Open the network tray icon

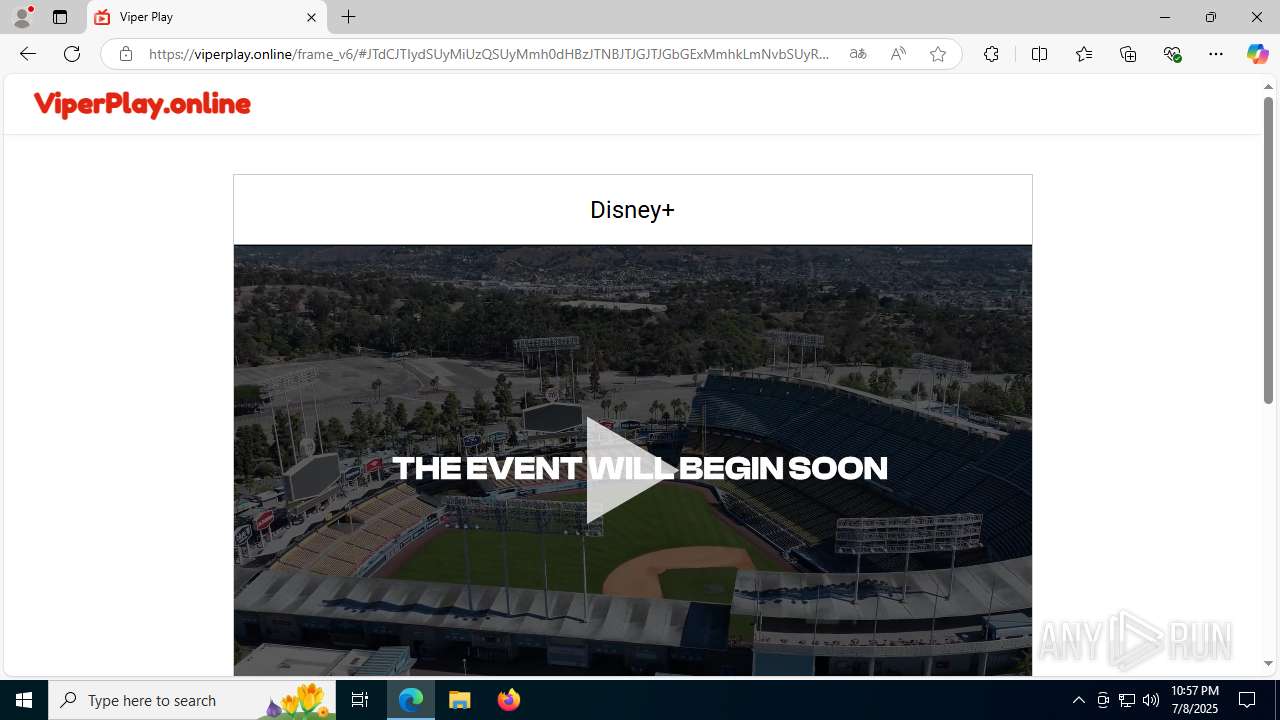[1127, 700]
